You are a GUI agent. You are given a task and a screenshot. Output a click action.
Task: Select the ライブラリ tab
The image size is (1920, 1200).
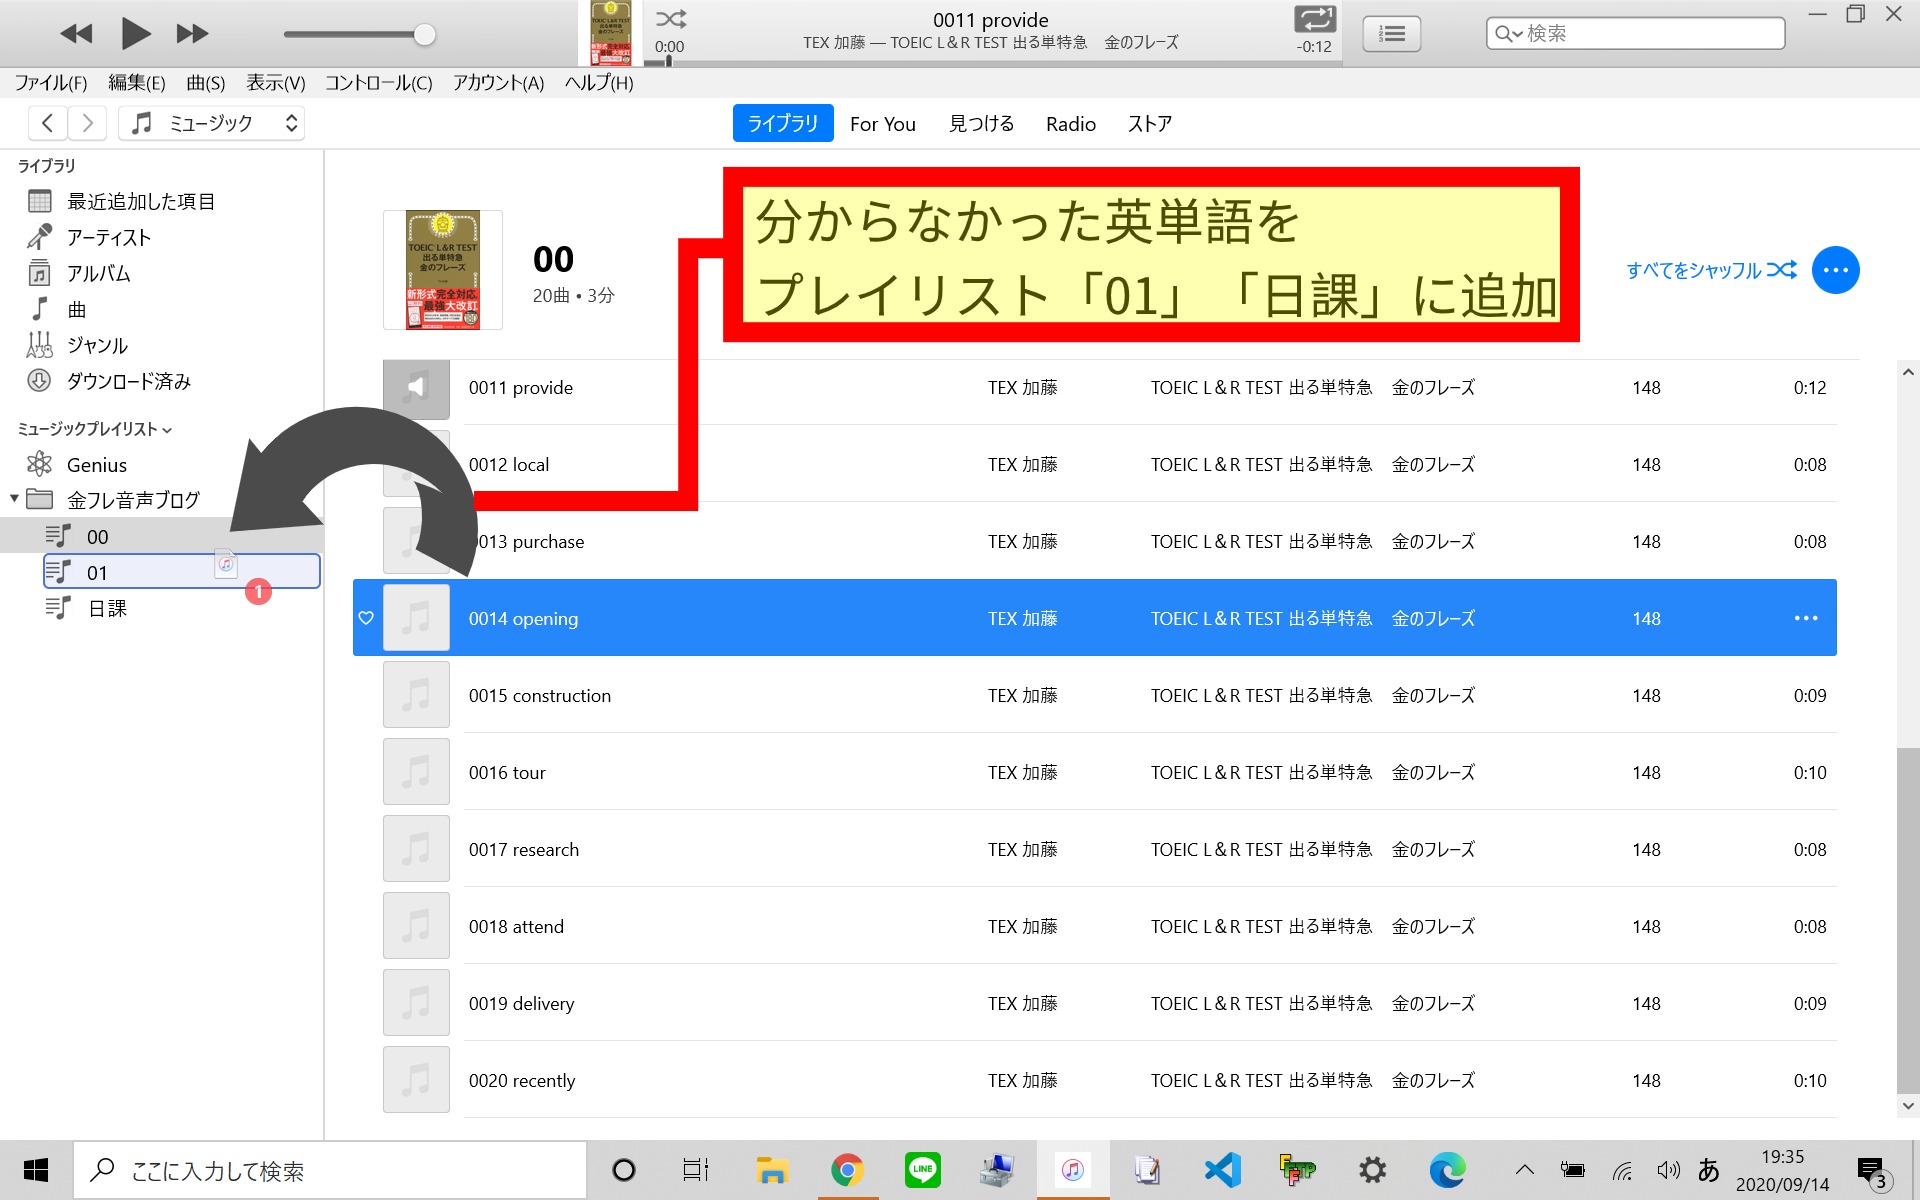pyautogui.click(x=783, y=123)
